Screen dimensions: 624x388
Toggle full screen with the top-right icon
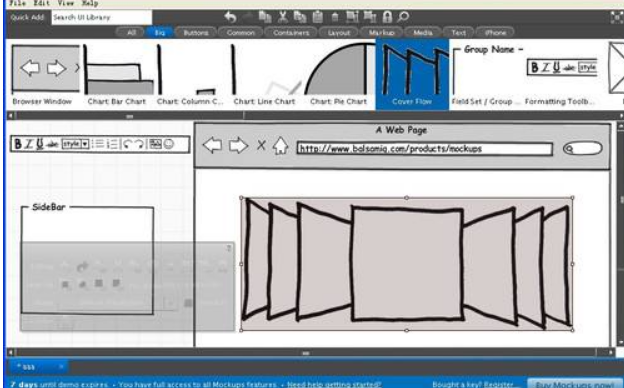click(x=617, y=18)
